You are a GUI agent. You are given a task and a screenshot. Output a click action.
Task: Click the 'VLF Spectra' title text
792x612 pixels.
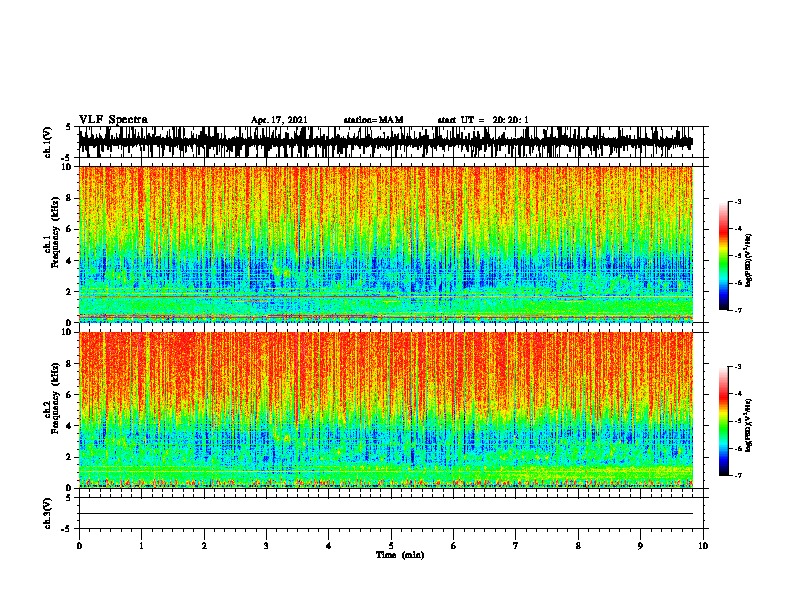[x=113, y=120]
